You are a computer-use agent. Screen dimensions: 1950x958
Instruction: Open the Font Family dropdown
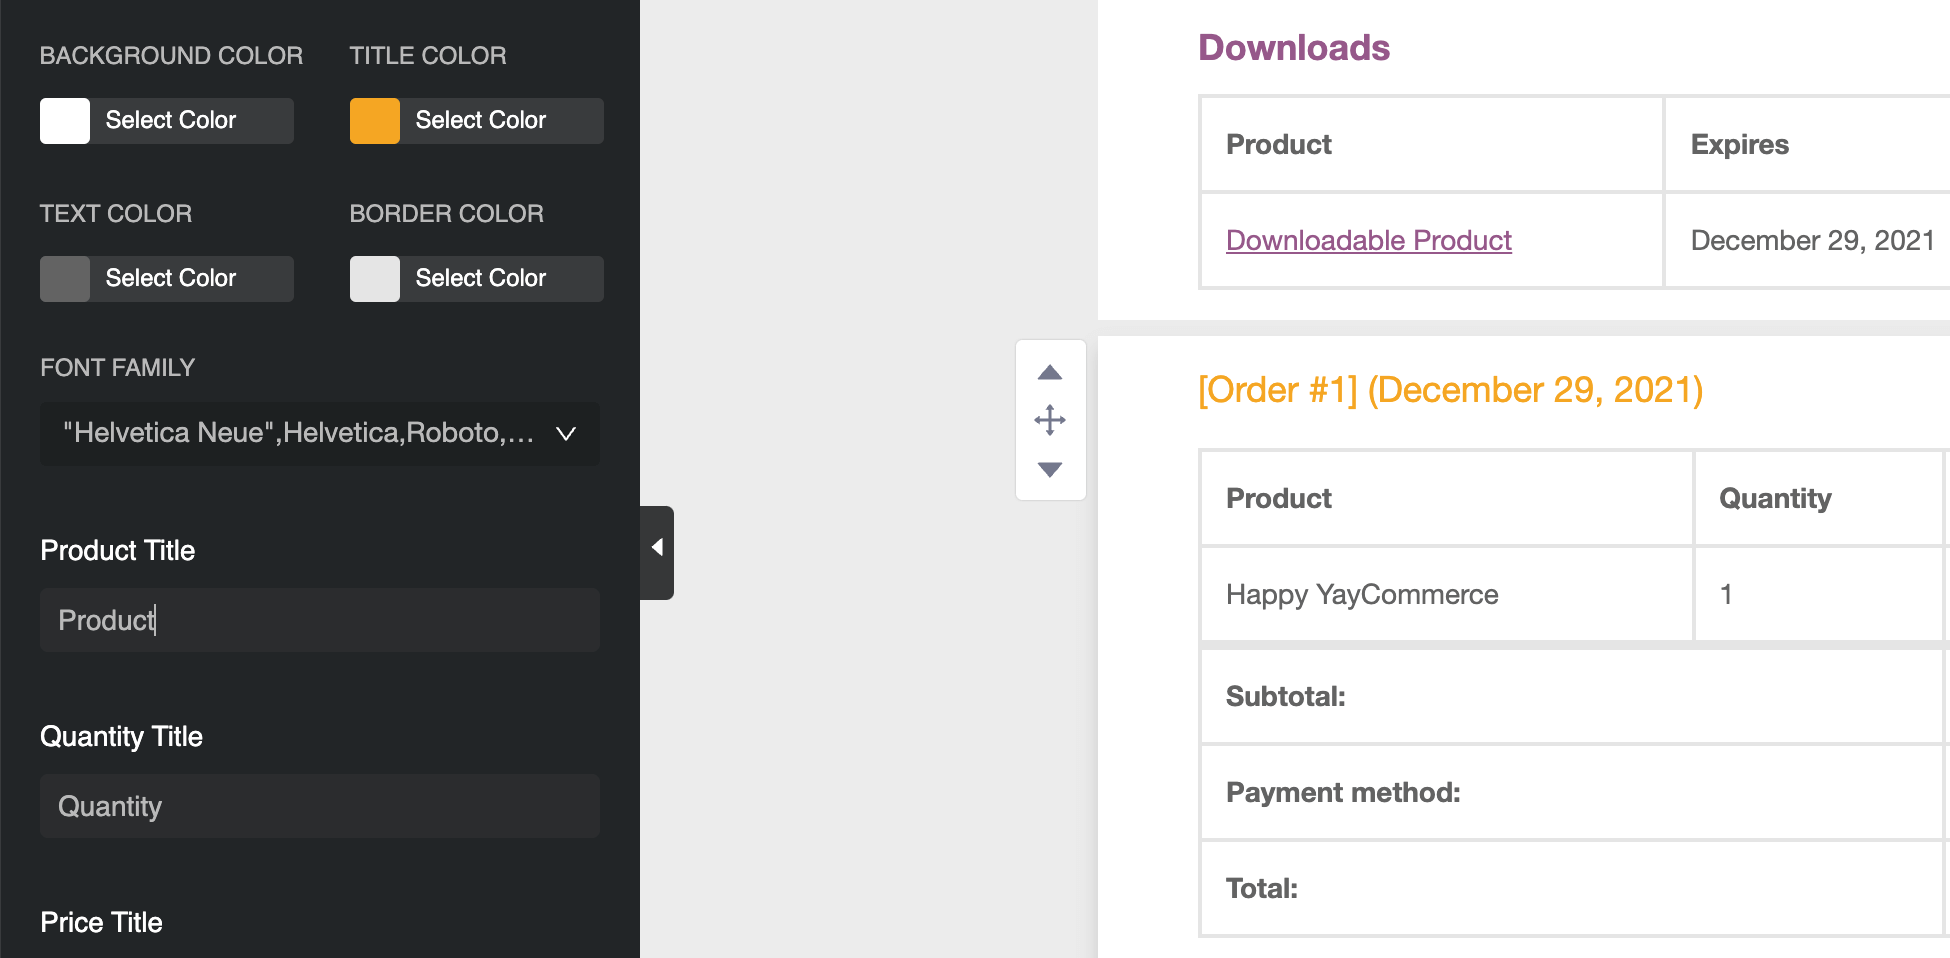[x=319, y=434]
